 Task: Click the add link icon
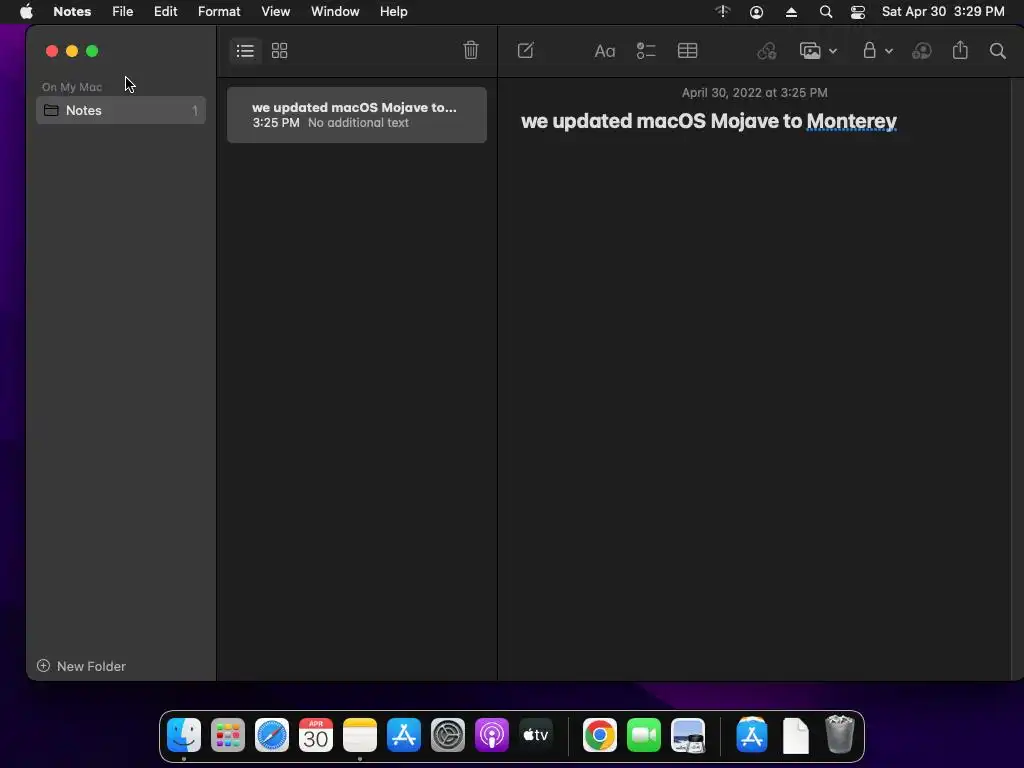[x=767, y=51]
